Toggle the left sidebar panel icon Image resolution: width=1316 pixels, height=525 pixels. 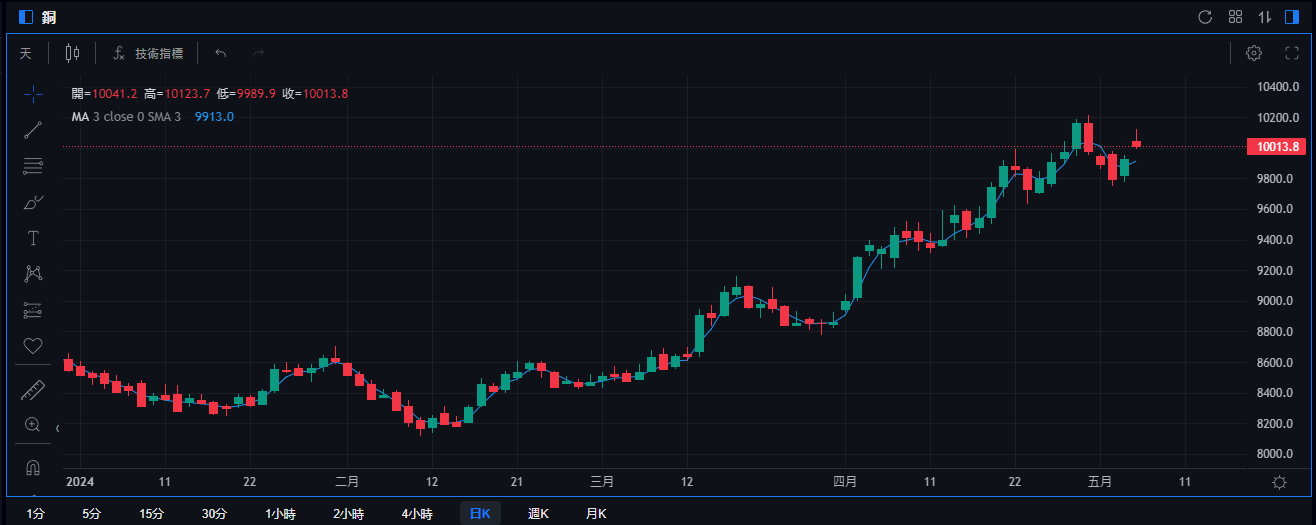tap(25, 17)
